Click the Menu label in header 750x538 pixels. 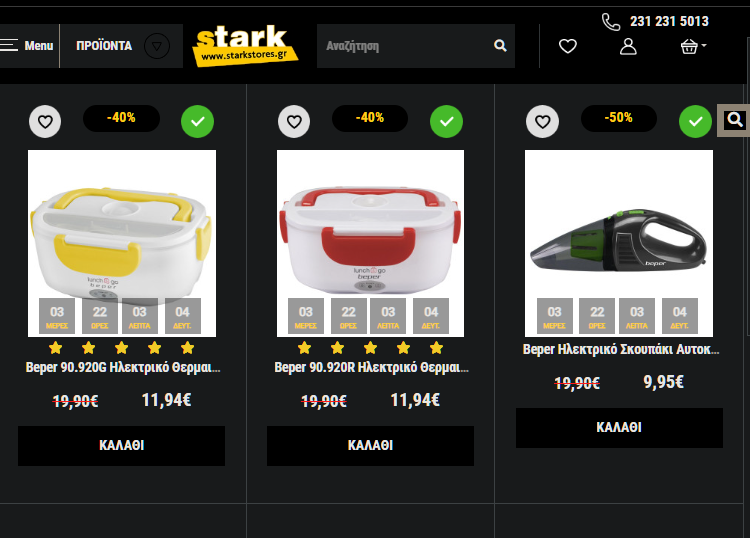pyautogui.click(x=39, y=46)
